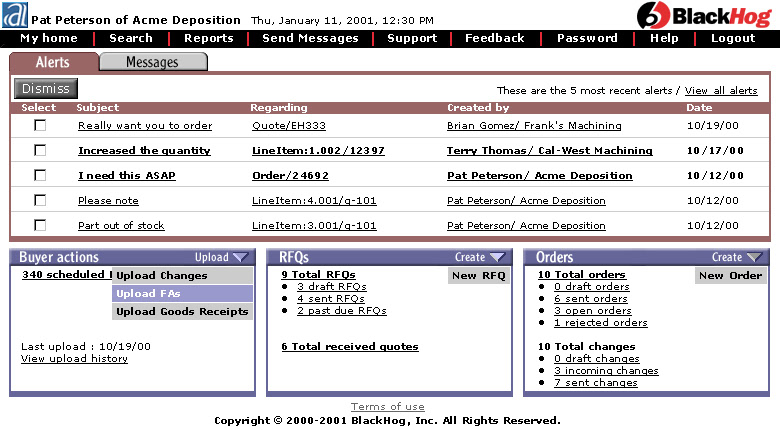Log out using the Logout item

click(733, 38)
